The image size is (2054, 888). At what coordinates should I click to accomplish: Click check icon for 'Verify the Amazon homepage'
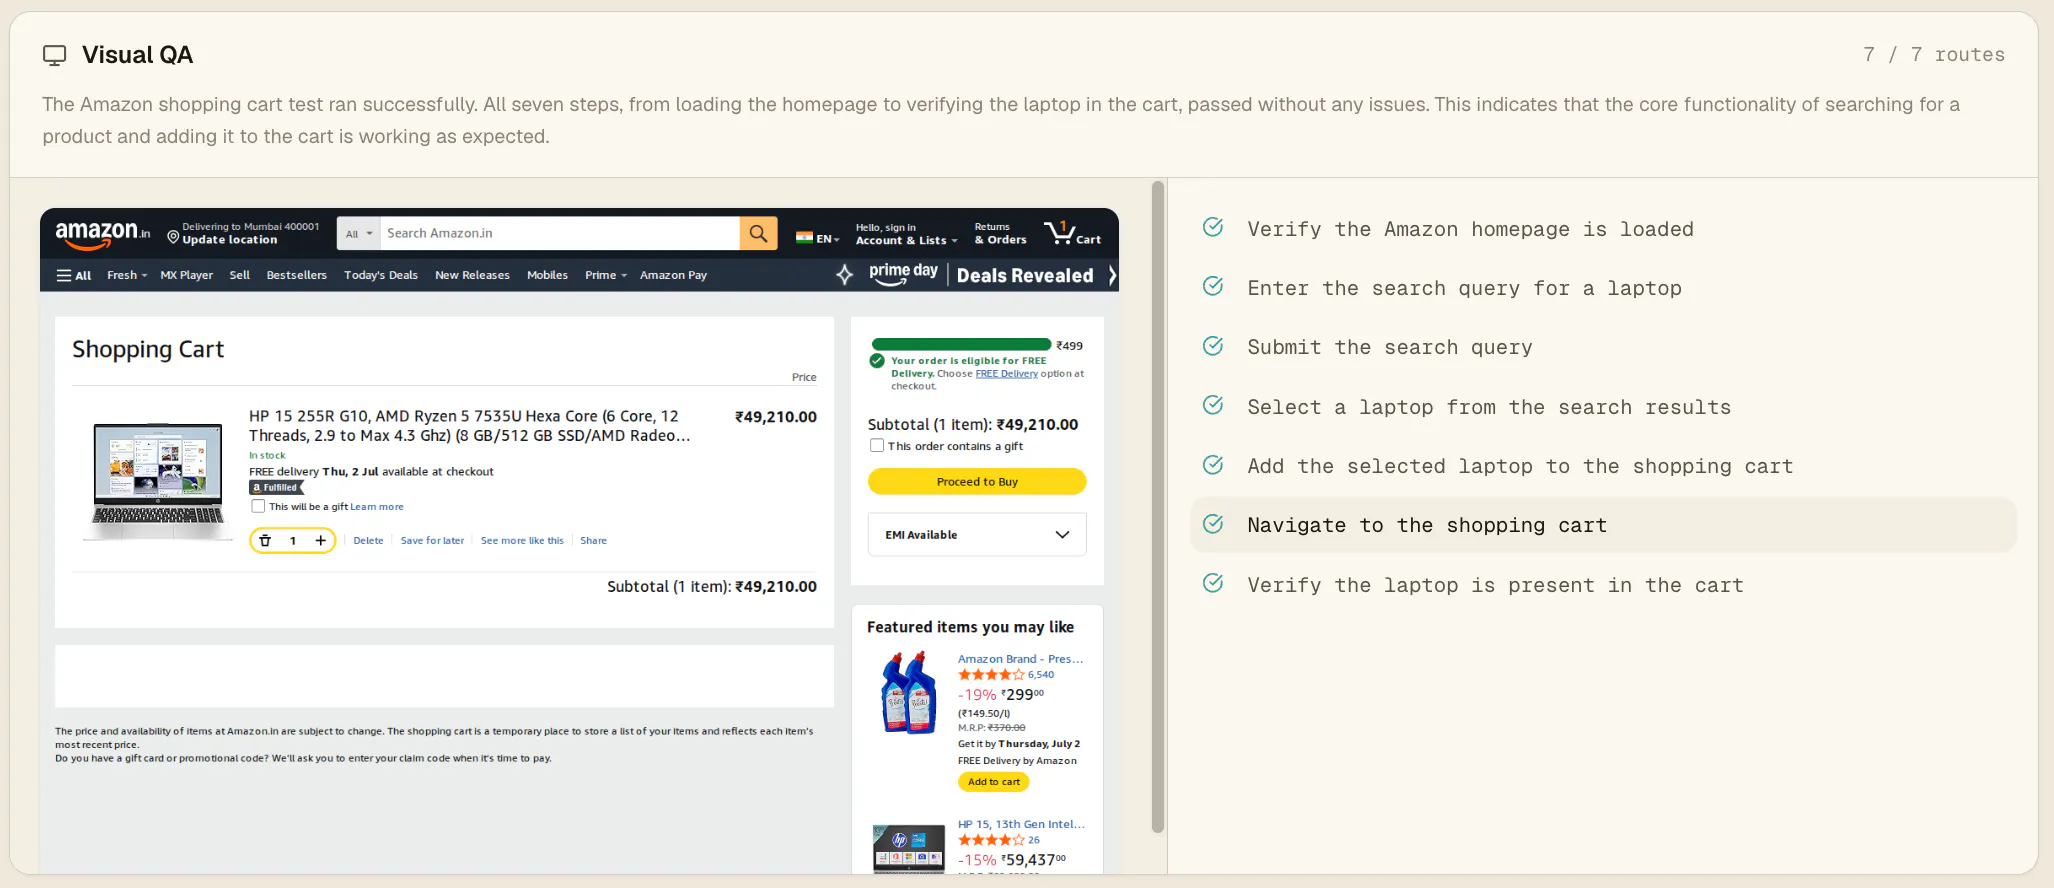(x=1213, y=228)
